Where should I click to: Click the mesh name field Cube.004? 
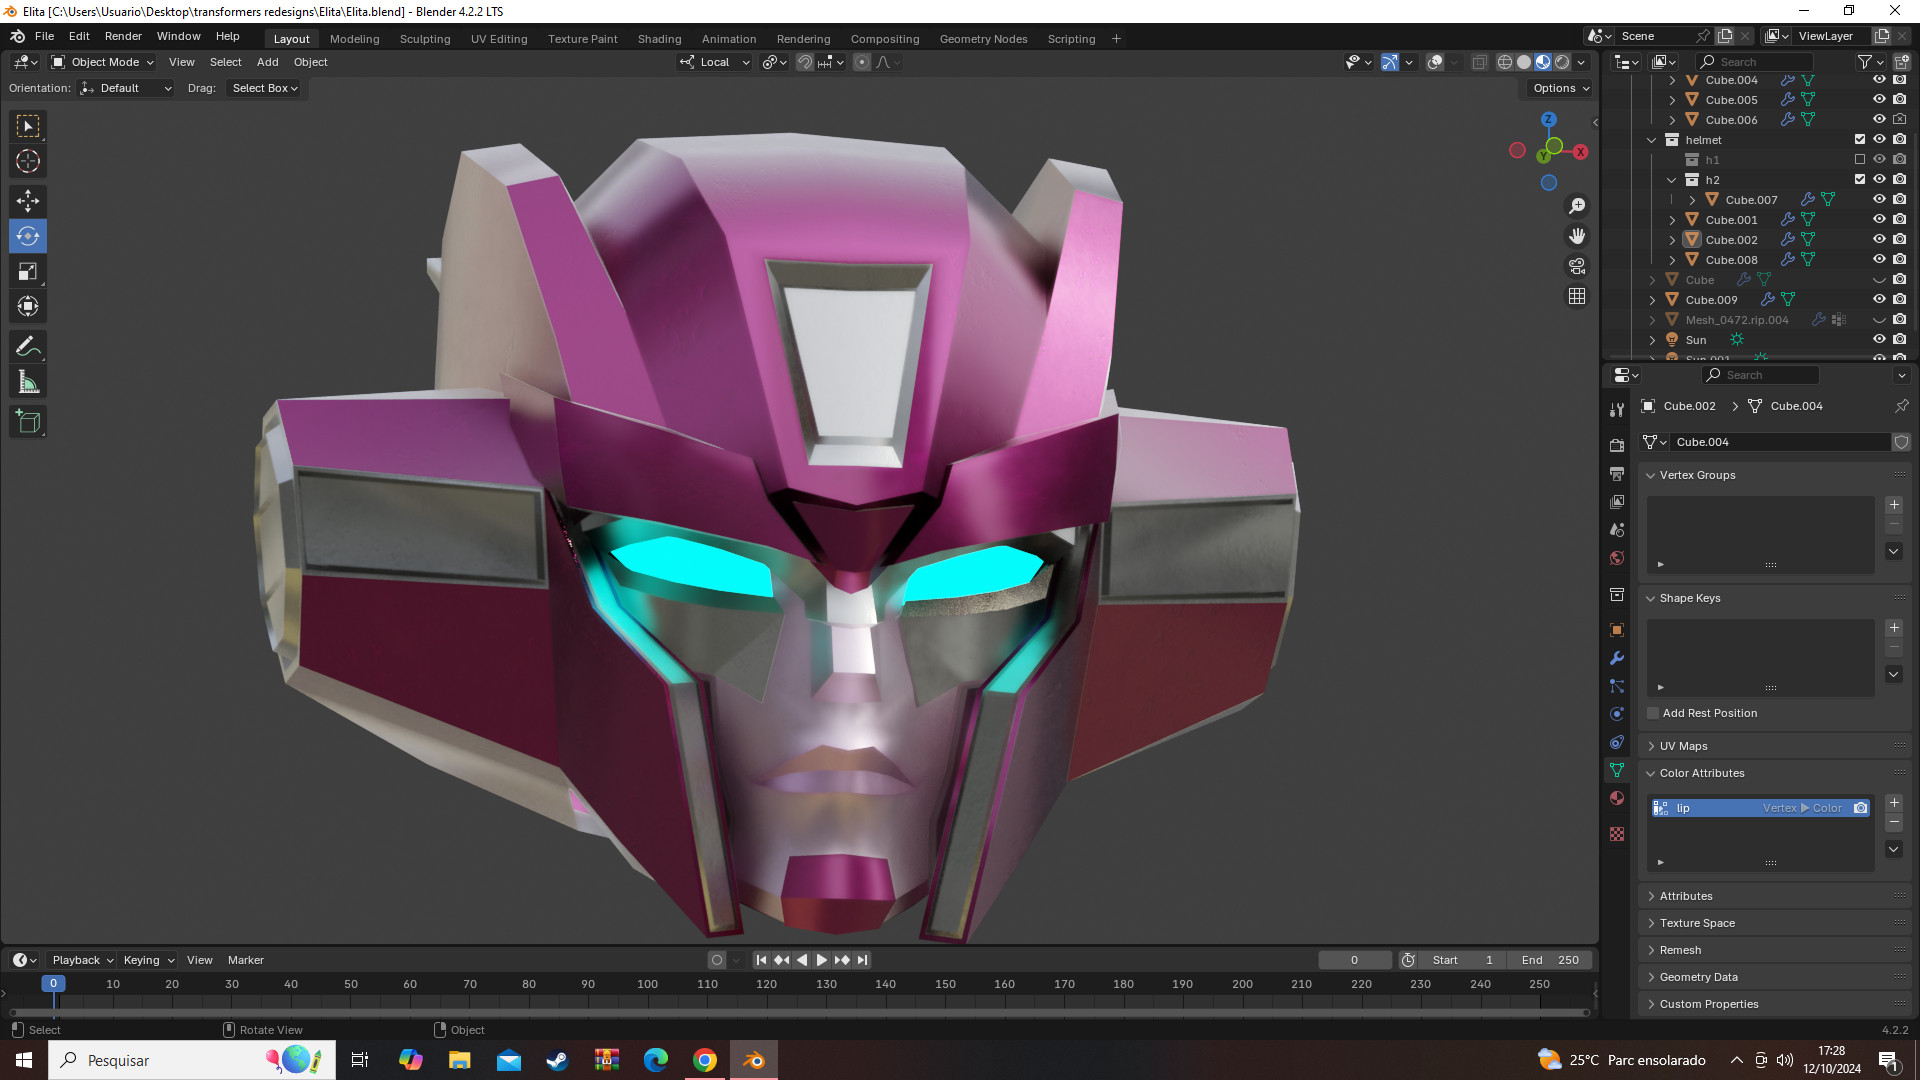1780,442
